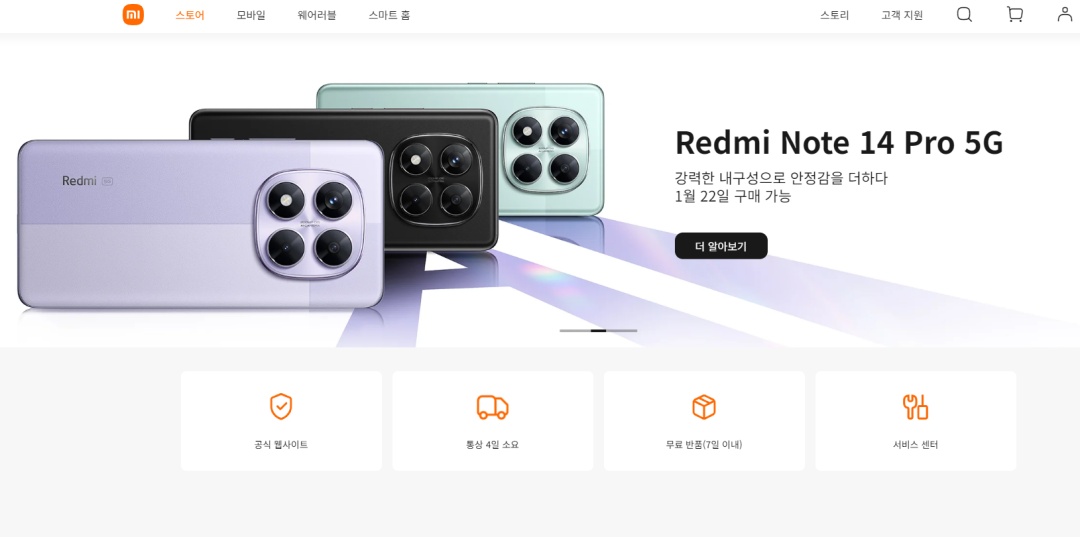Open the search magnifier icon
1080x537 pixels.
point(964,14)
